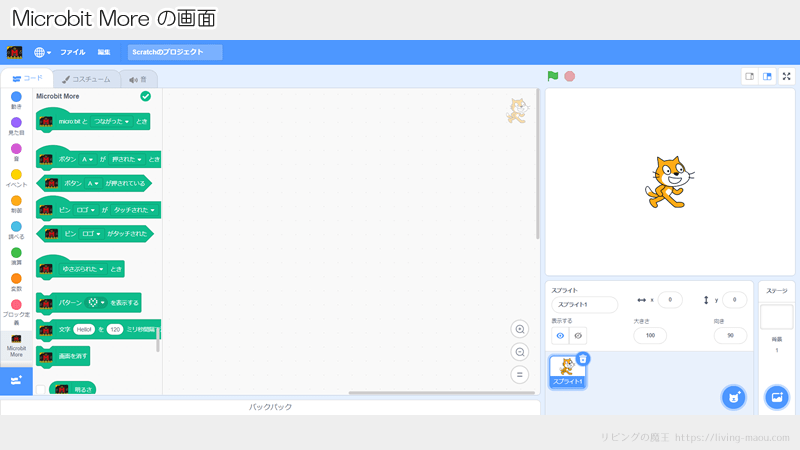Select the stage backdrop thumbnail

pos(777,317)
